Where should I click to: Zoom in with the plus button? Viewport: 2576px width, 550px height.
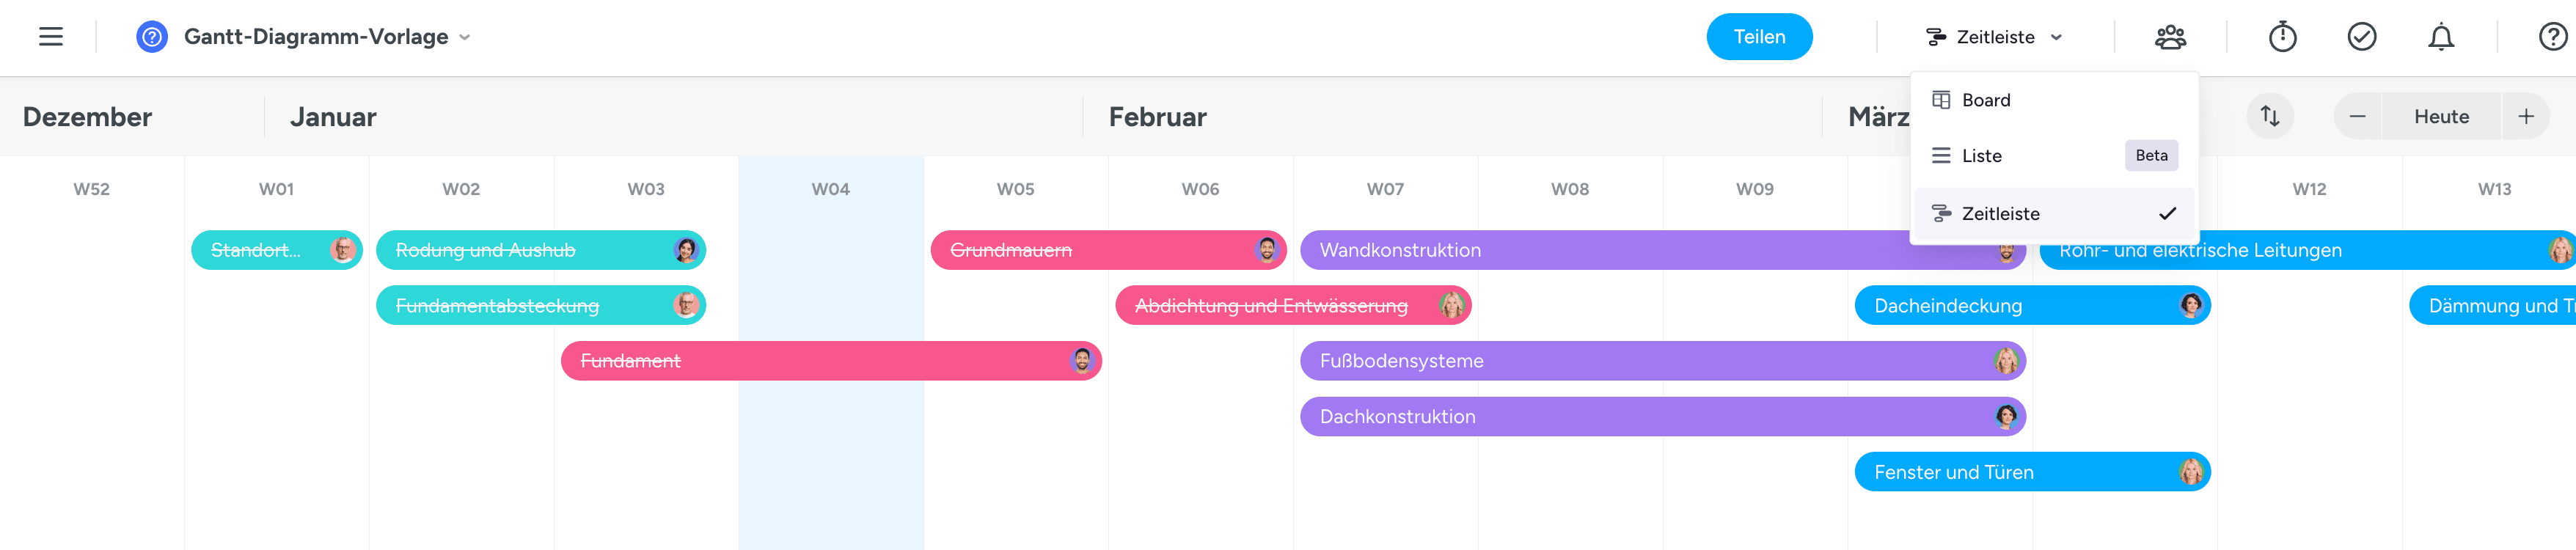pyautogui.click(x=2526, y=116)
